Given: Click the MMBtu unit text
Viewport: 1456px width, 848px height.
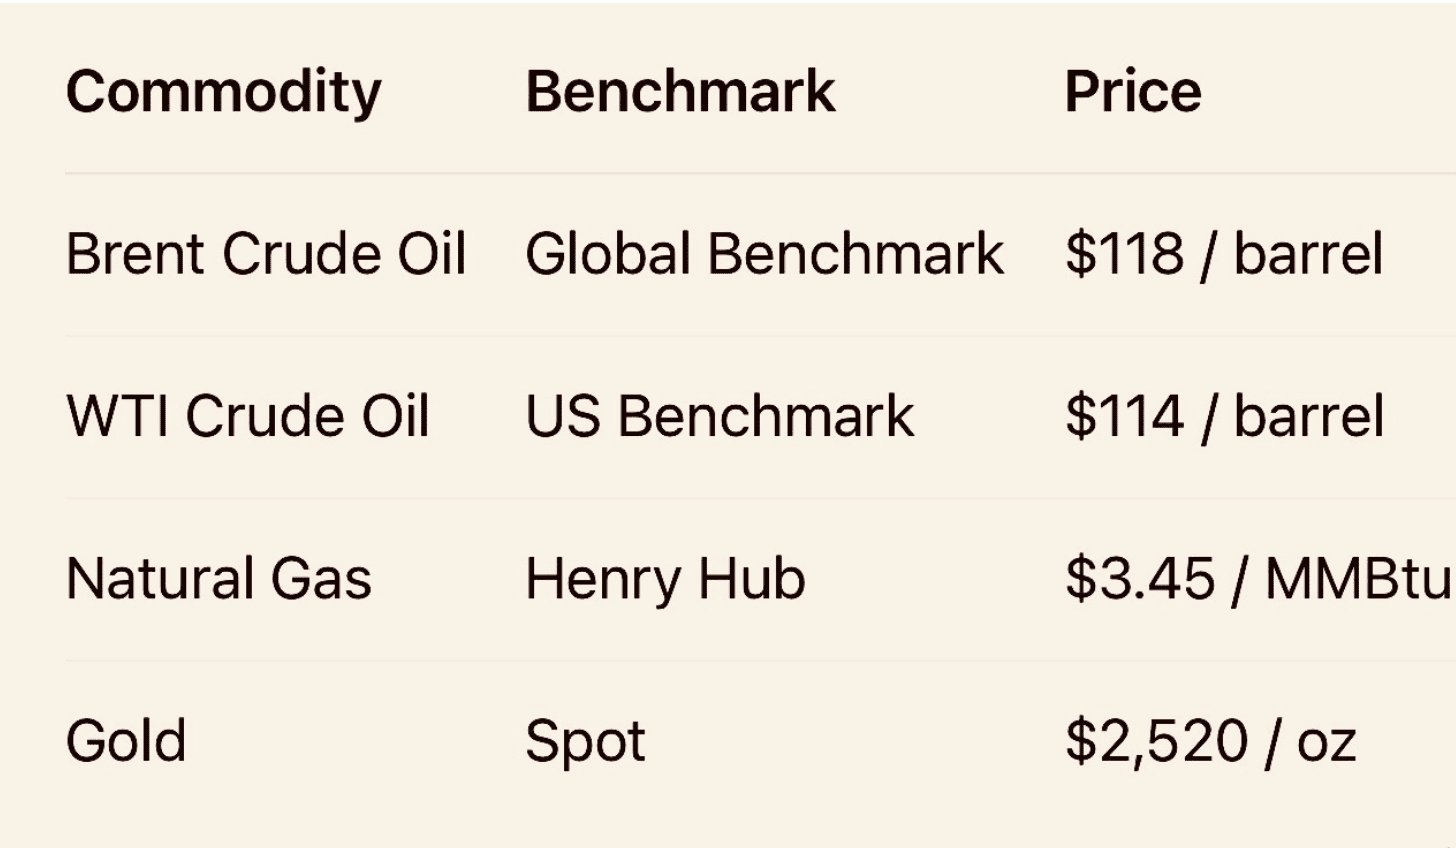Looking at the screenshot, I should tap(1358, 579).
